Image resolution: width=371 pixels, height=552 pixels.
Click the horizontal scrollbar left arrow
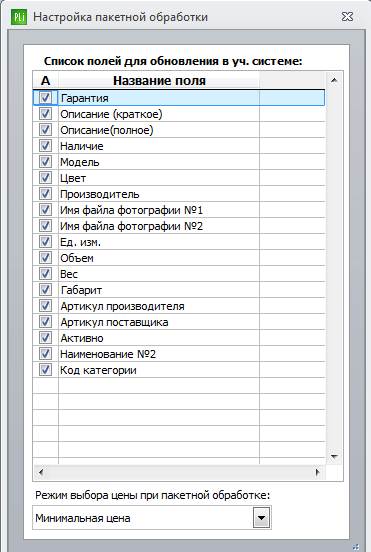pos(41,472)
